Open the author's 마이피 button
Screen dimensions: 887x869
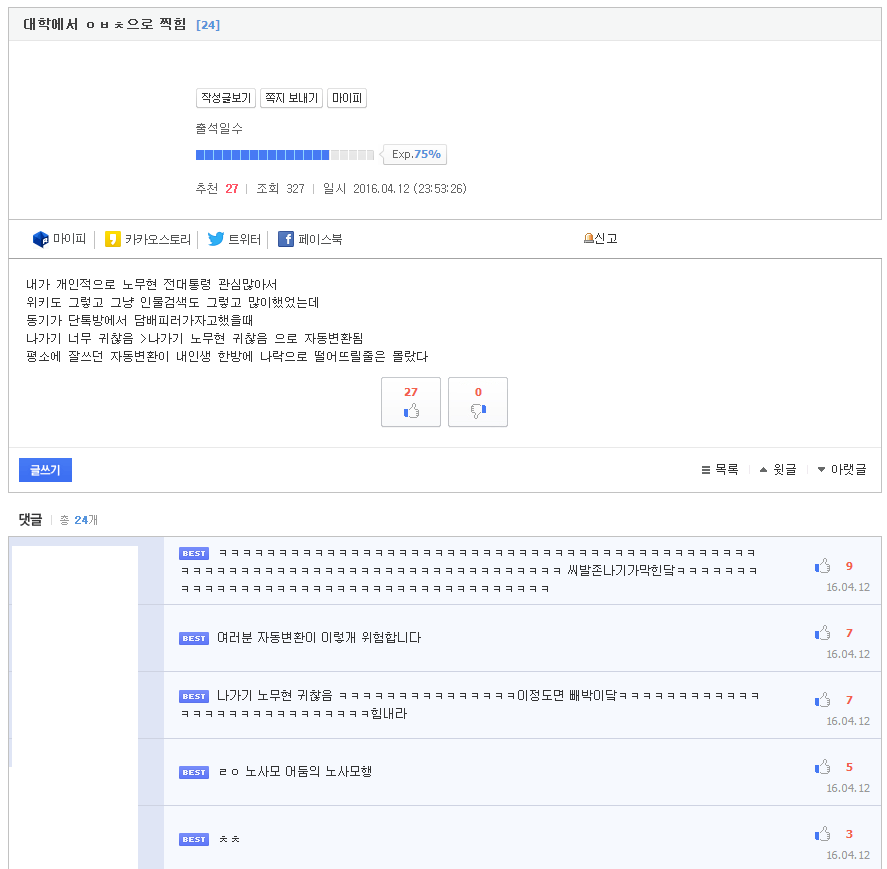point(347,98)
